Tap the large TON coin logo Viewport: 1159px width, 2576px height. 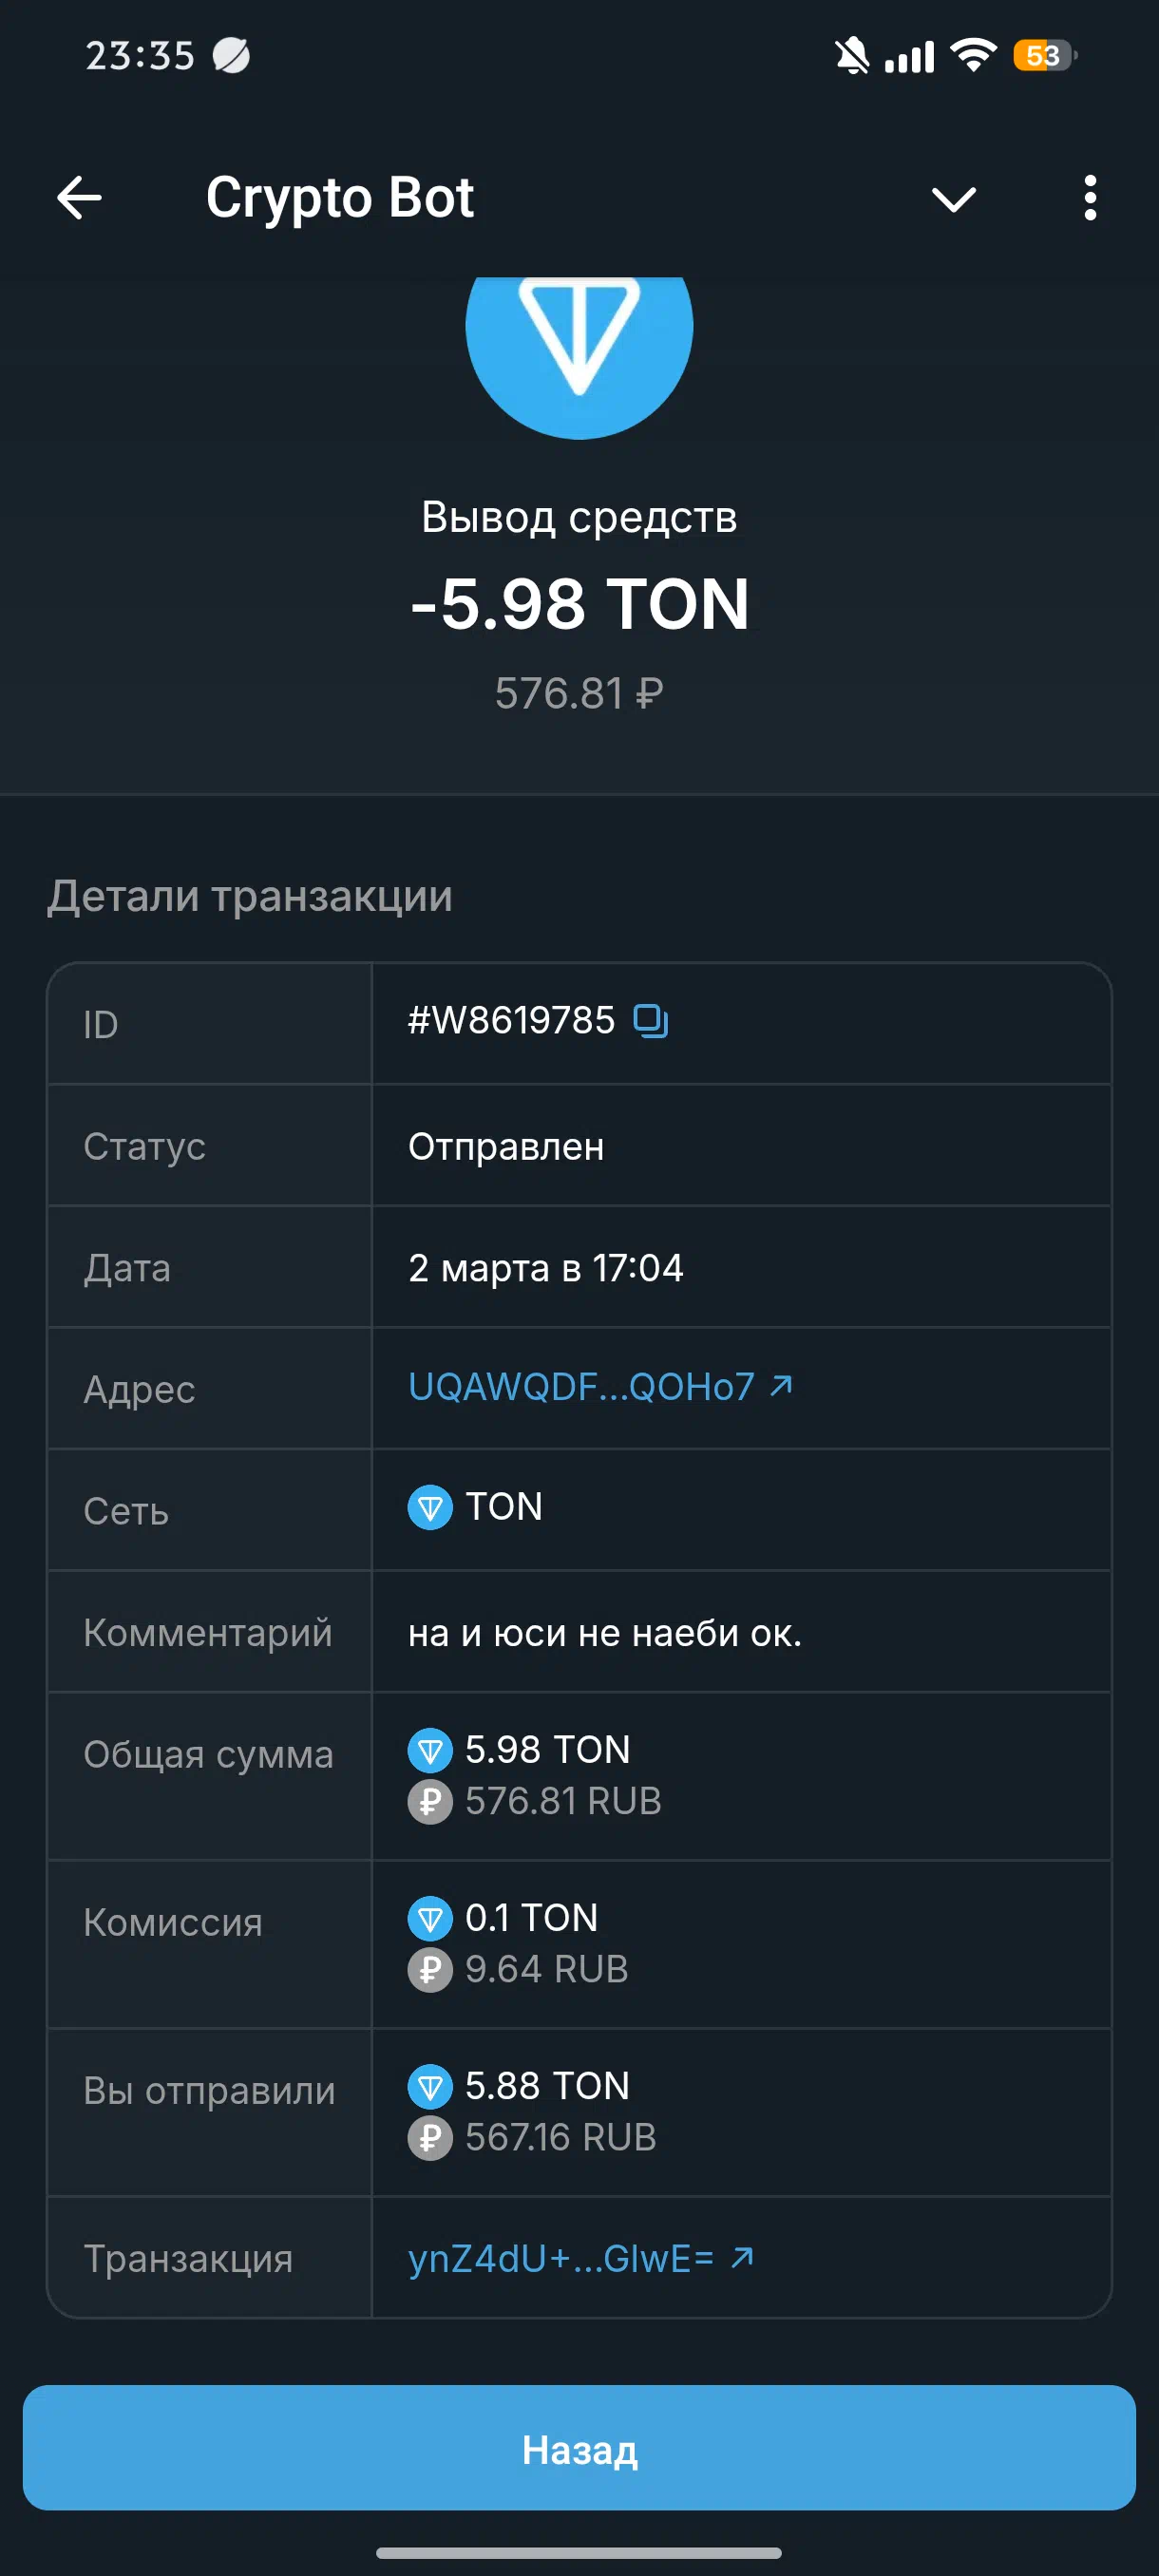(x=579, y=340)
